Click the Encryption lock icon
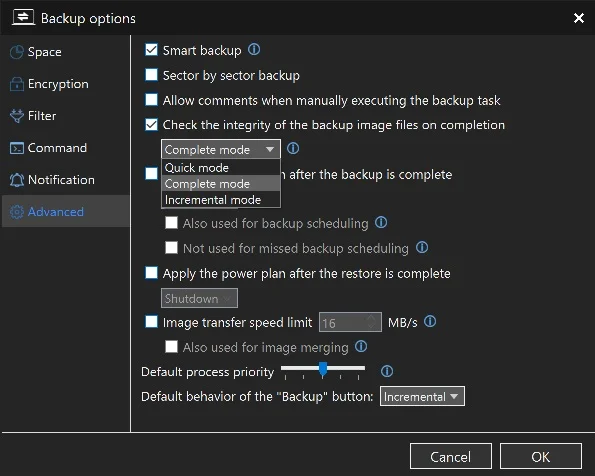The height and width of the screenshot is (476, 595). 17,84
